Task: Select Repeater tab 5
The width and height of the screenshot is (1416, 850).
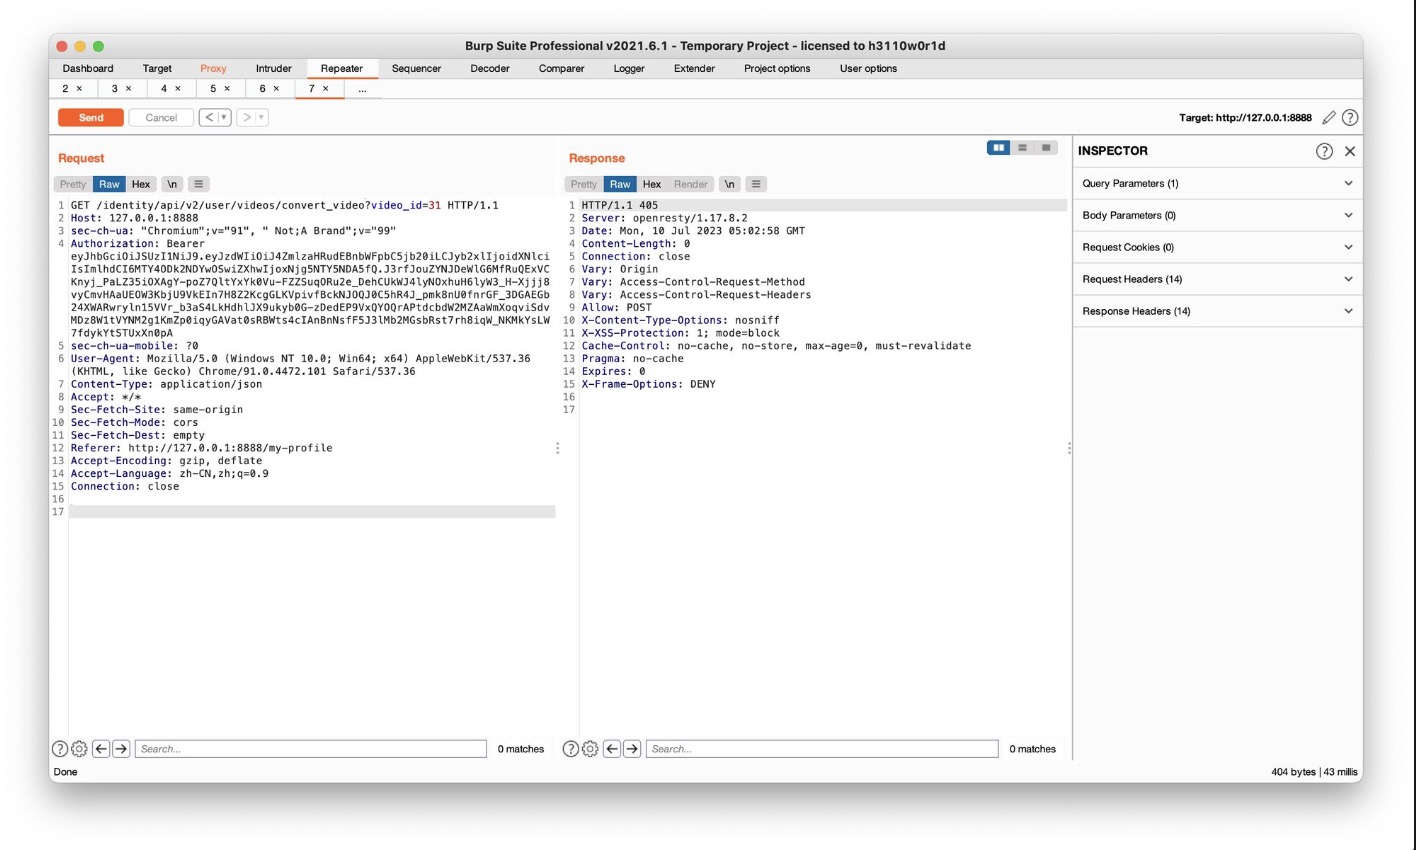Action: coord(213,89)
